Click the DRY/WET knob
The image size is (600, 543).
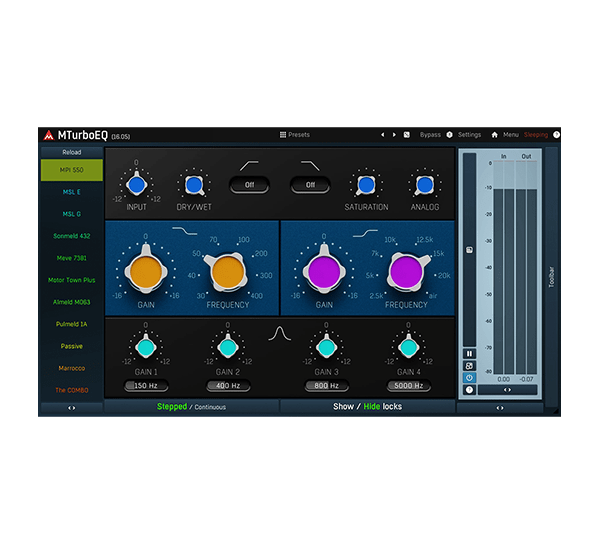tap(194, 185)
